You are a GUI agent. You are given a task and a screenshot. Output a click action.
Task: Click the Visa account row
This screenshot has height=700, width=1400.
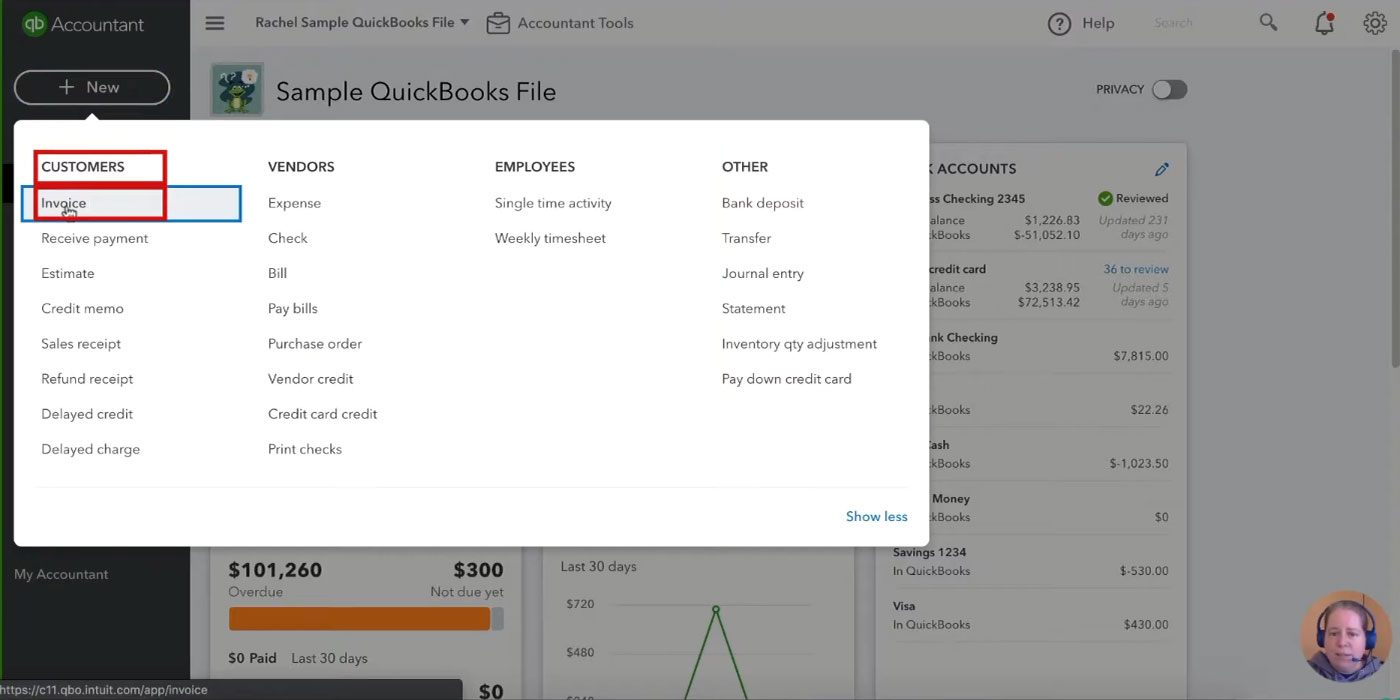1030,615
